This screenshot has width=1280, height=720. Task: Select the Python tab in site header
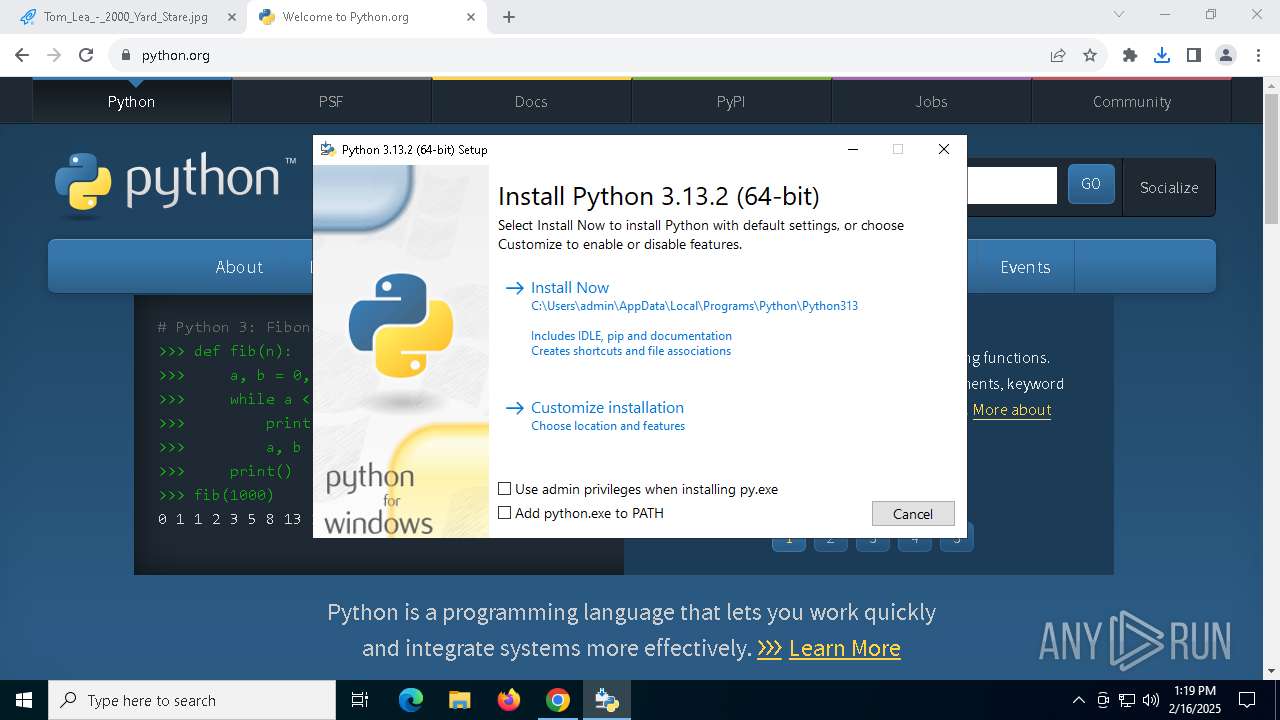click(x=131, y=101)
